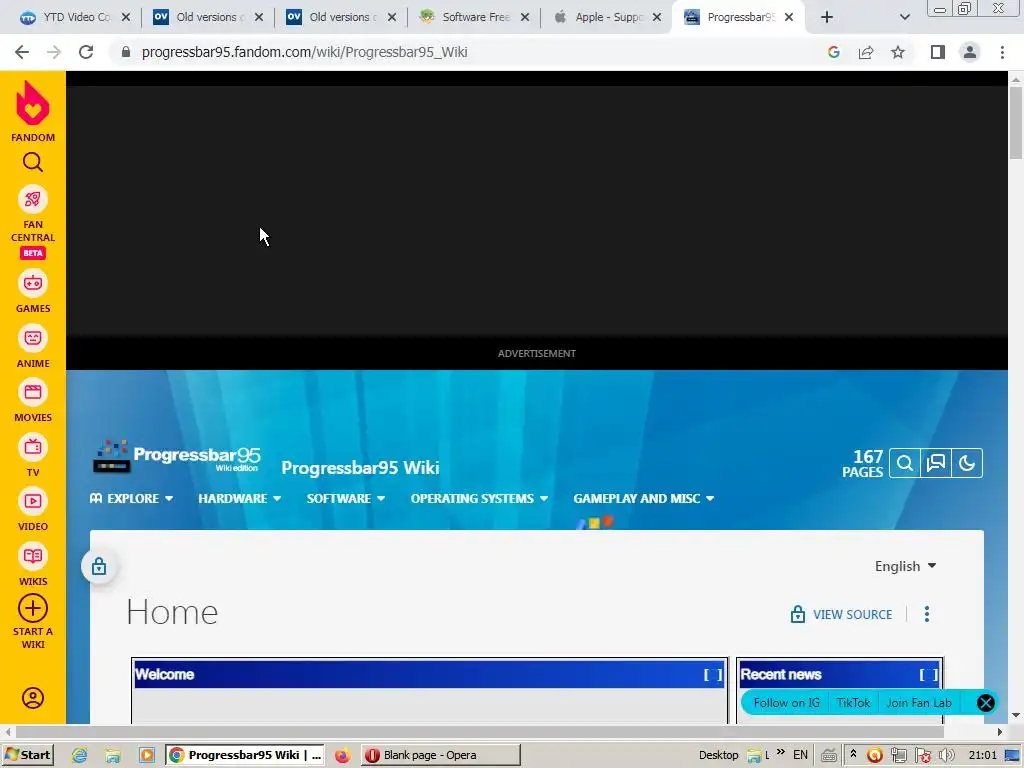The image size is (1024, 768).
Task: Click the page protection lock icon
Action: 99,566
